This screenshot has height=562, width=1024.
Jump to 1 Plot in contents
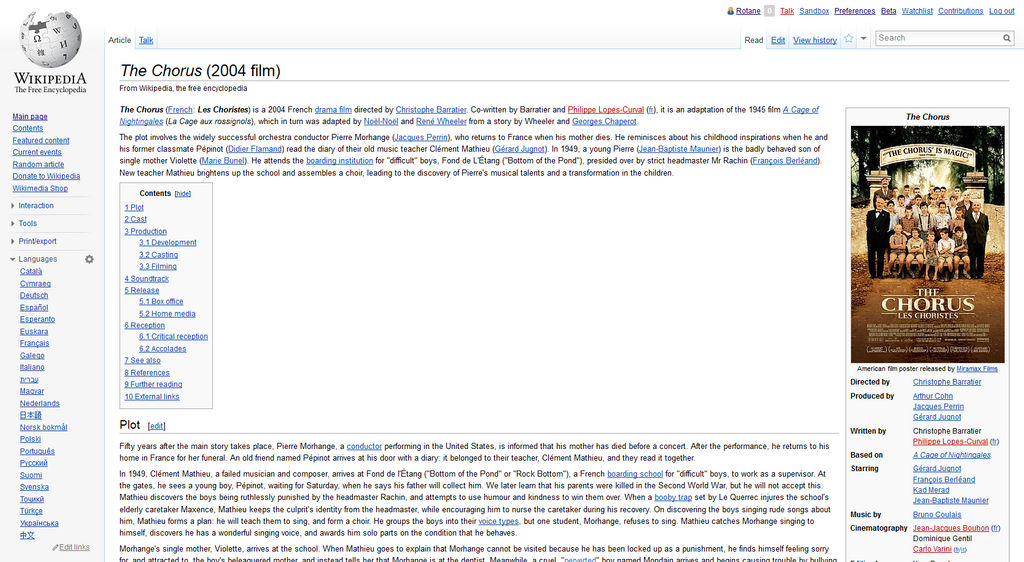(x=134, y=208)
